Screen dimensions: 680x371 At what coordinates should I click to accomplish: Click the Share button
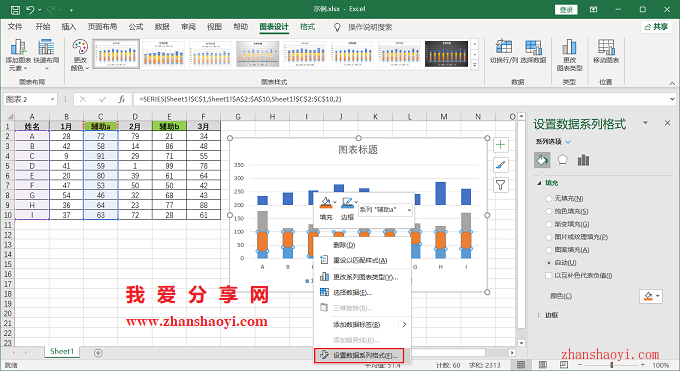coord(656,27)
